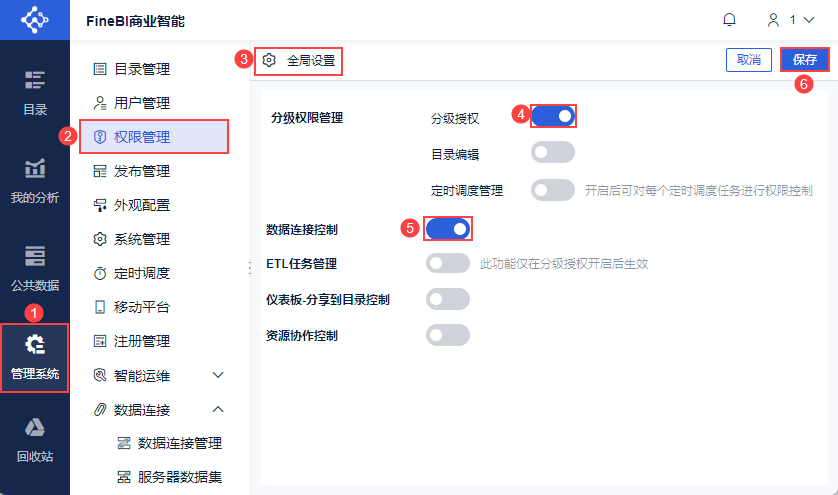This screenshot has height=495, width=838.
Task: Click the FineBI logo icon
Action: tap(35, 20)
